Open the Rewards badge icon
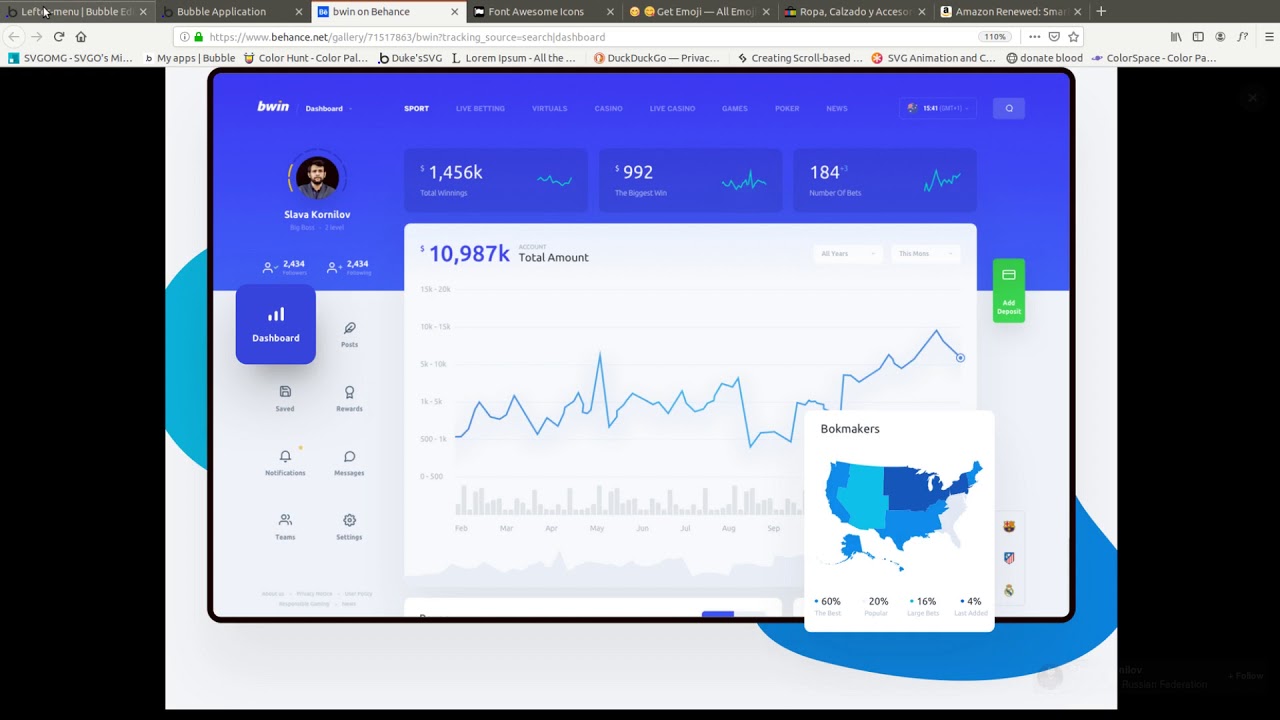The height and width of the screenshot is (720, 1280). point(349,392)
